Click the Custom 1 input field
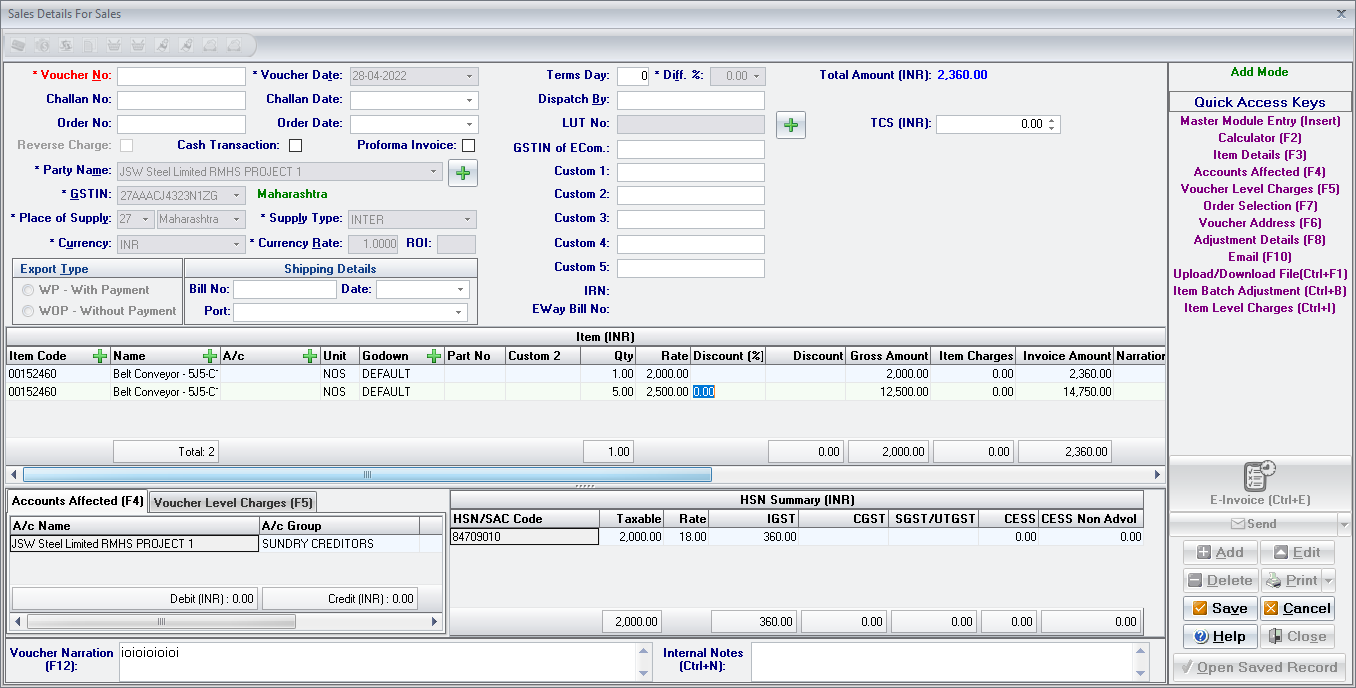The height and width of the screenshot is (688, 1356). coord(691,172)
